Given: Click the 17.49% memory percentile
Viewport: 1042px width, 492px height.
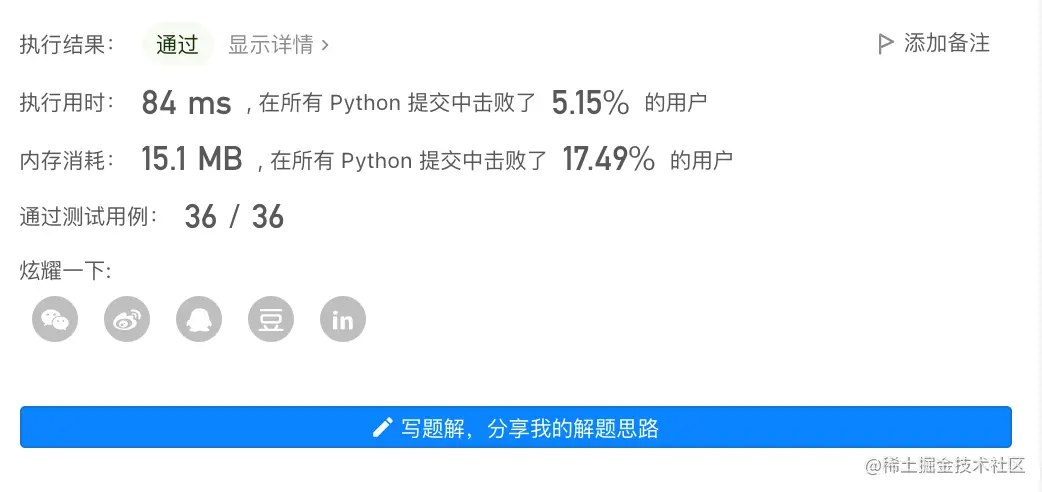Looking at the screenshot, I should (x=608, y=159).
